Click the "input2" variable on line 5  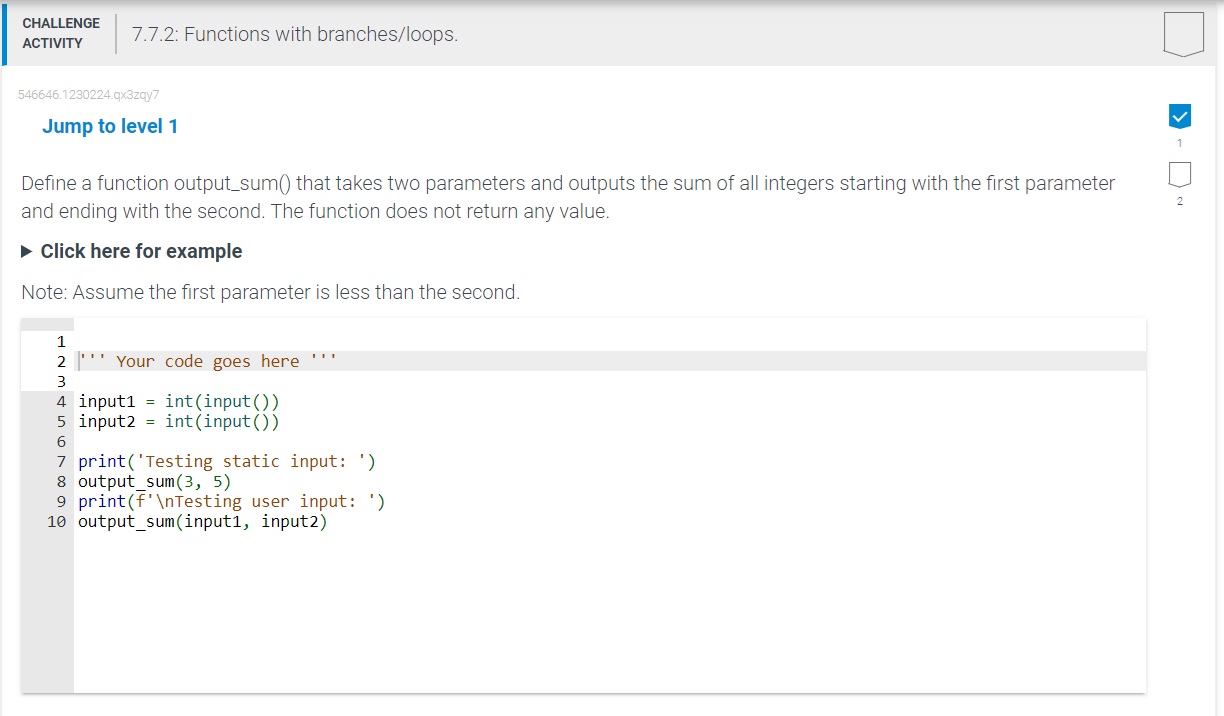(105, 421)
